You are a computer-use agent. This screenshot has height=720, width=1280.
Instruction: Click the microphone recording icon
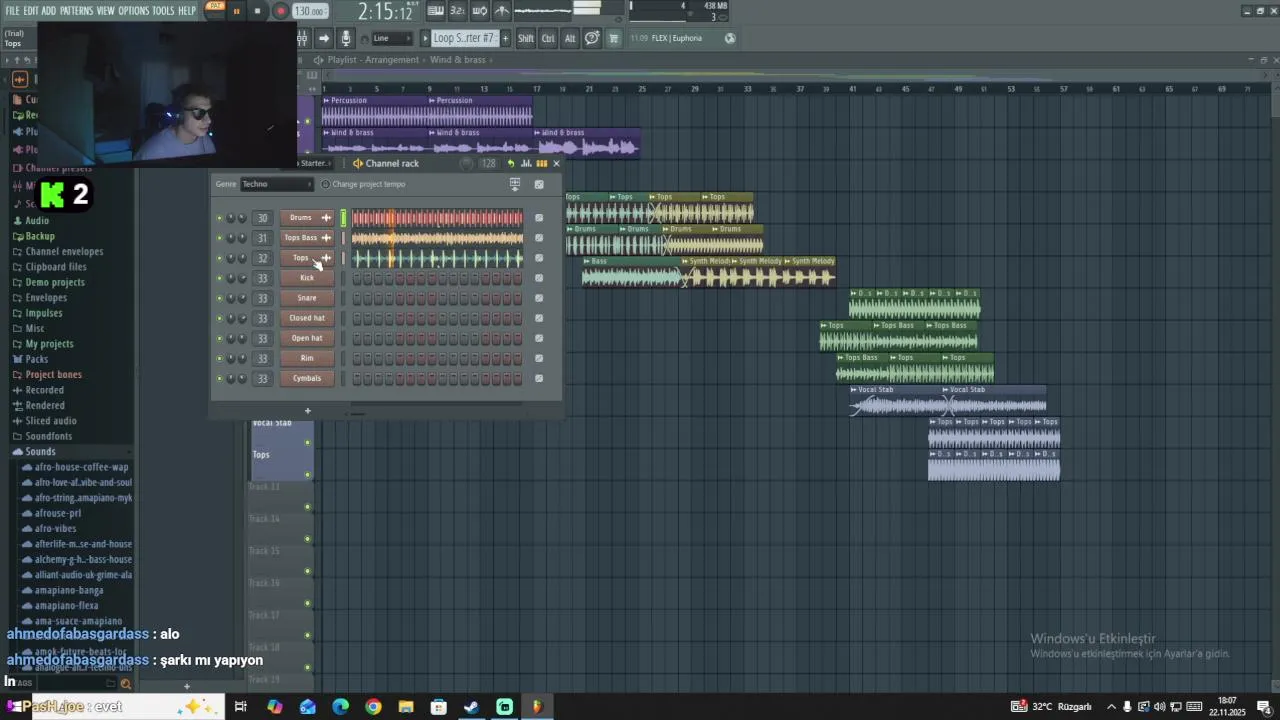(346, 38)
